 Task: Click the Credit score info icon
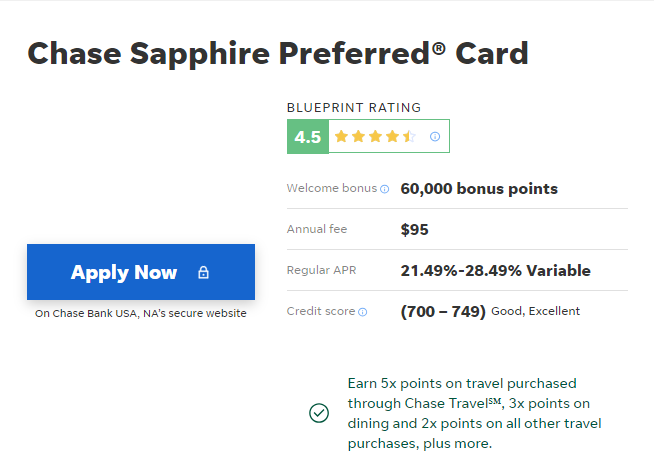pyautogui.click(x=363, y=312)
